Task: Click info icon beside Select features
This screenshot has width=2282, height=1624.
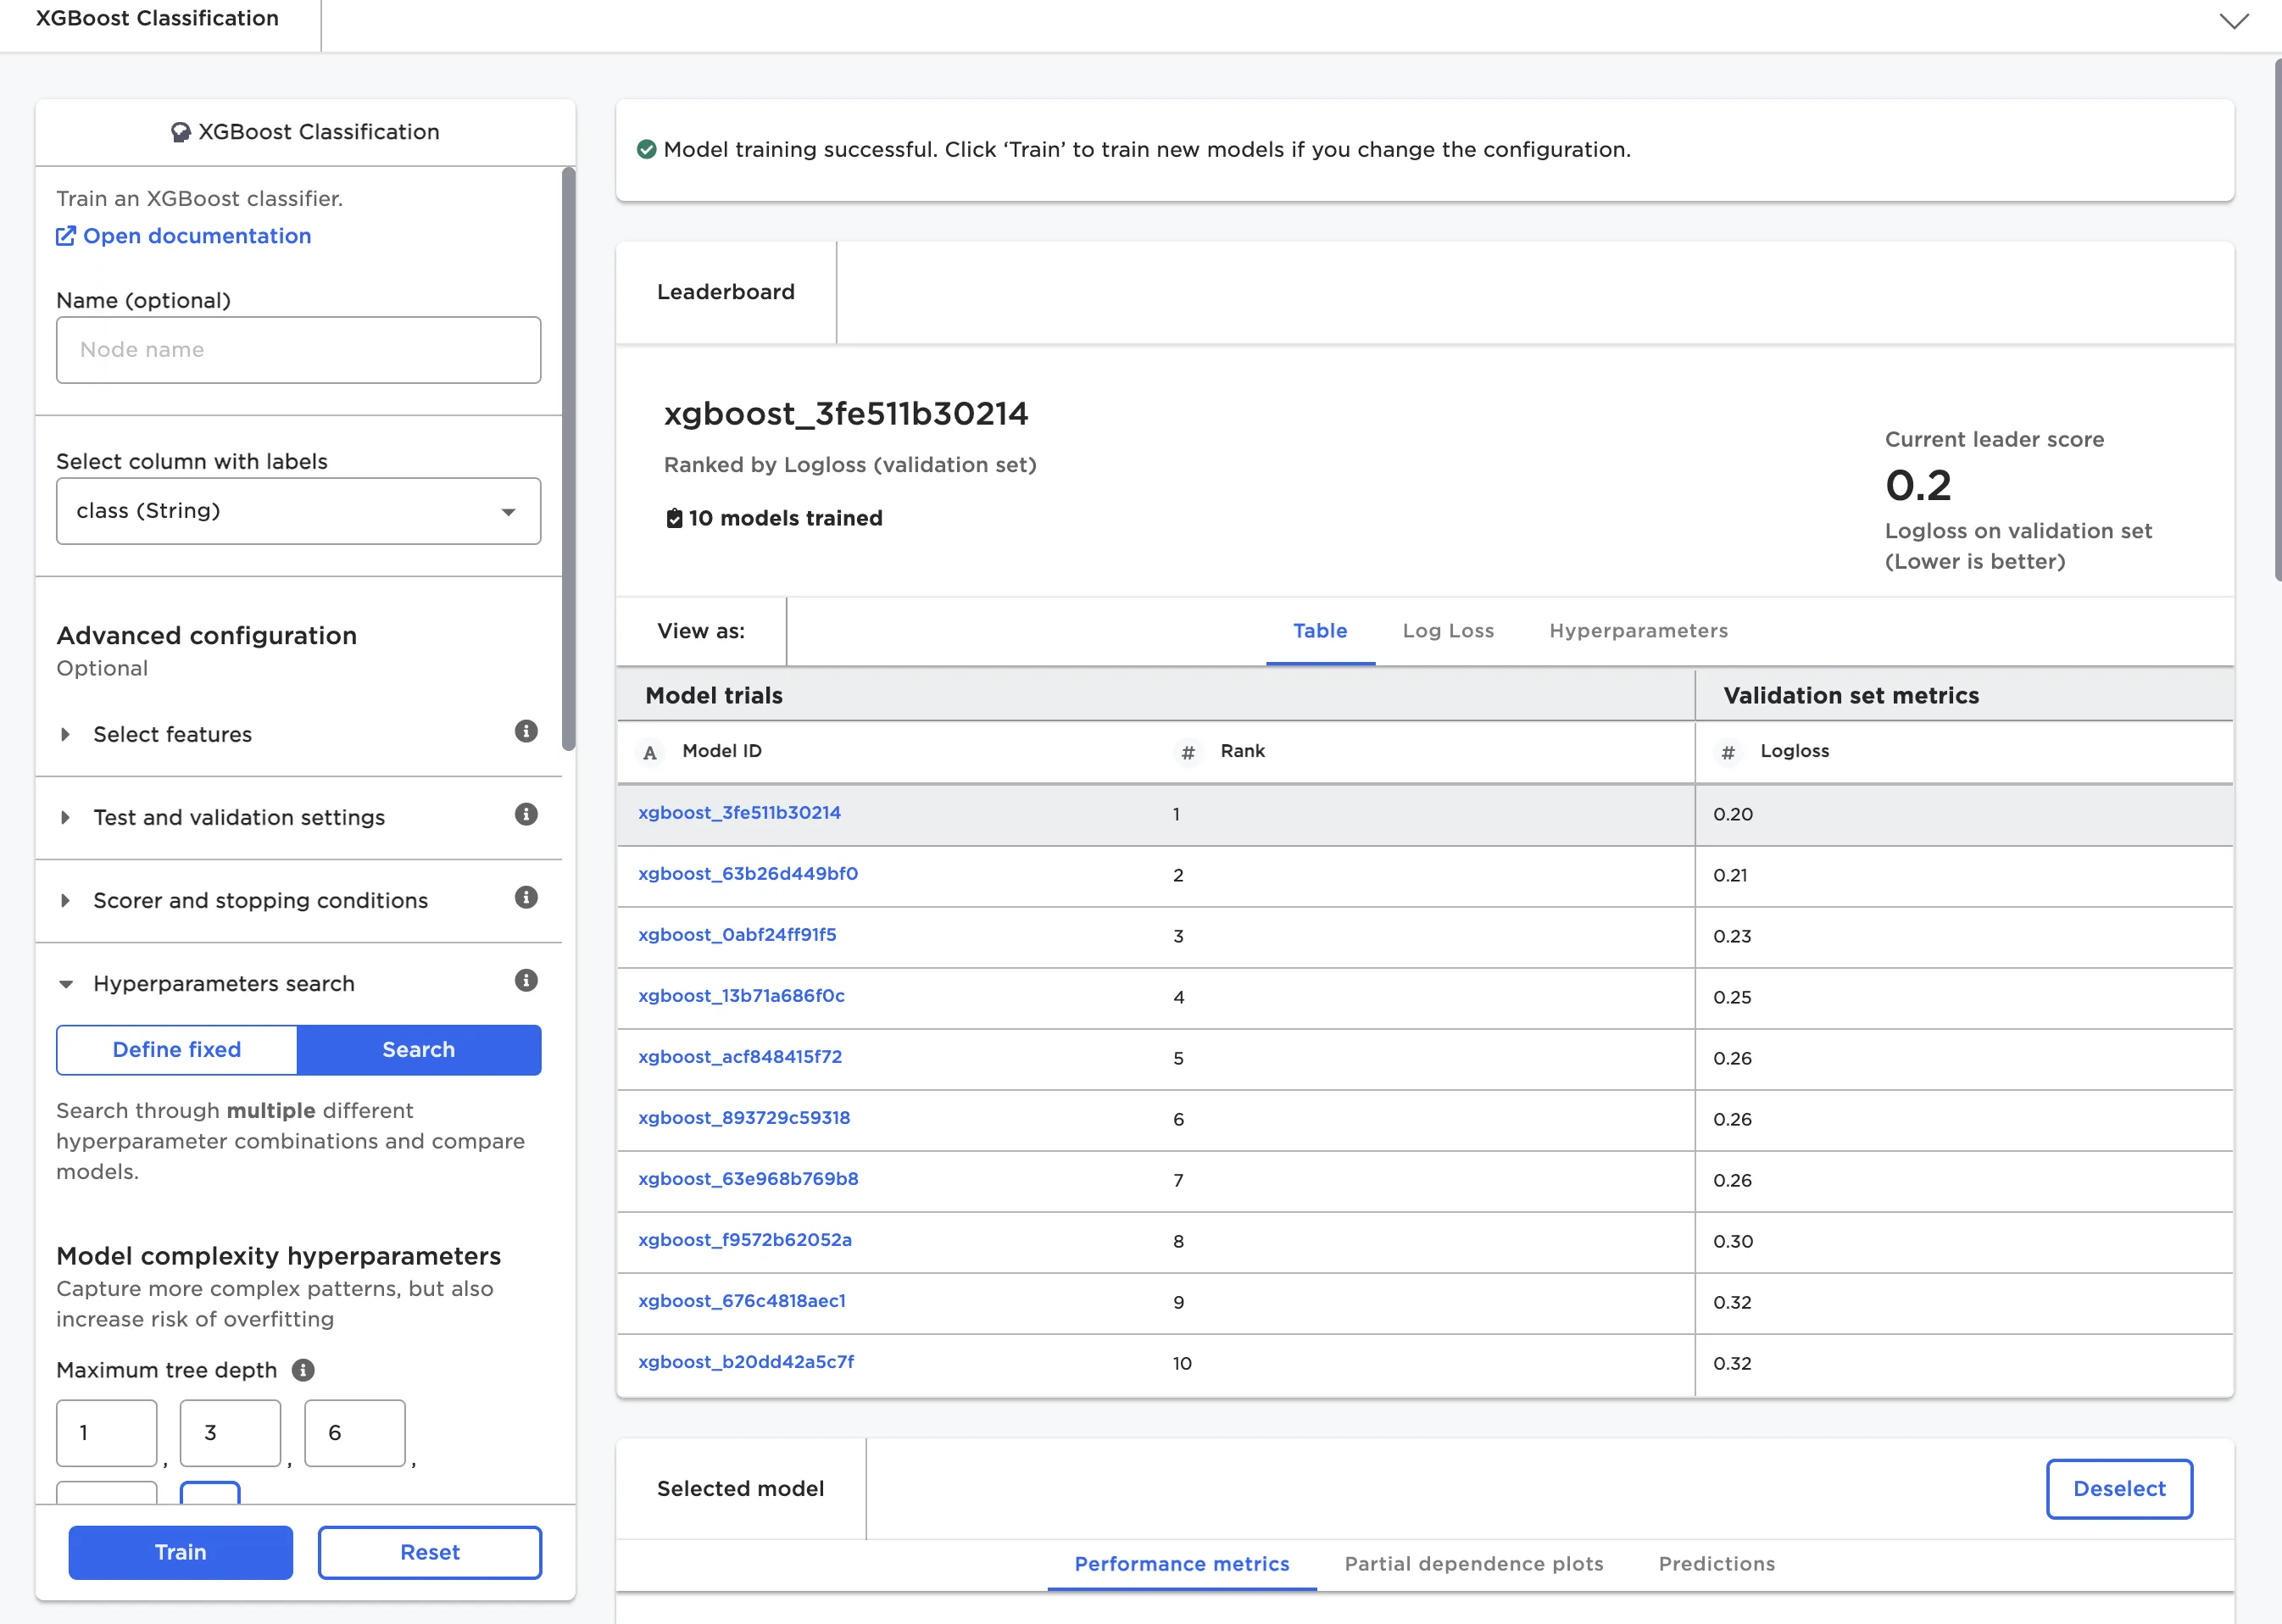Action: tap(526, 731)
